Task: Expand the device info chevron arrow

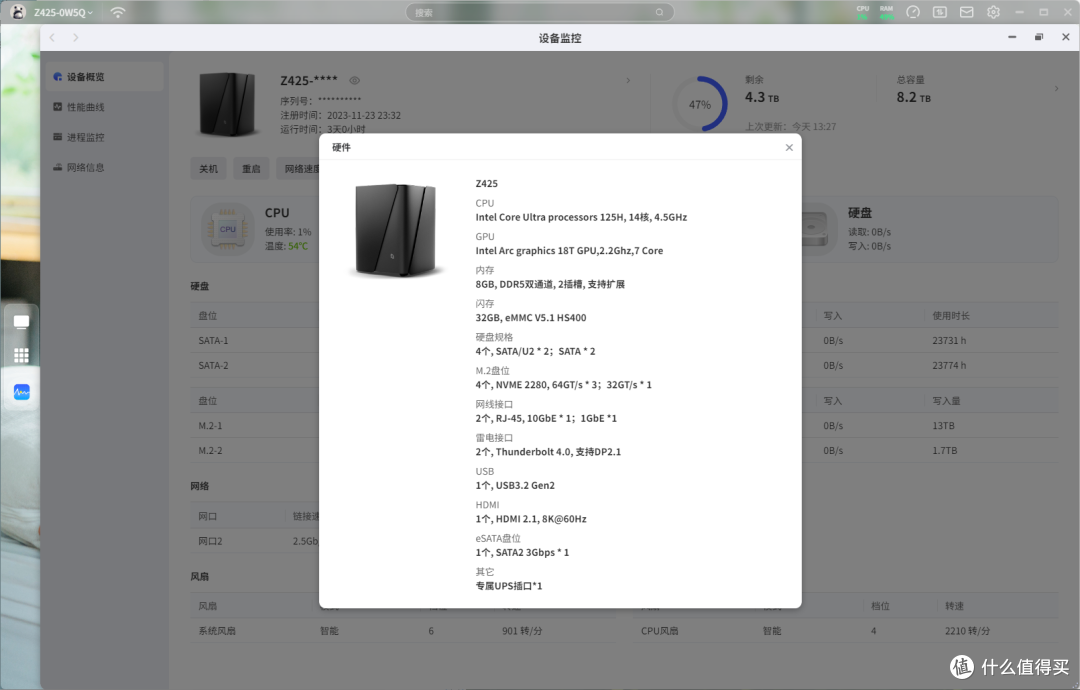Action: click(x=628, y=81)
